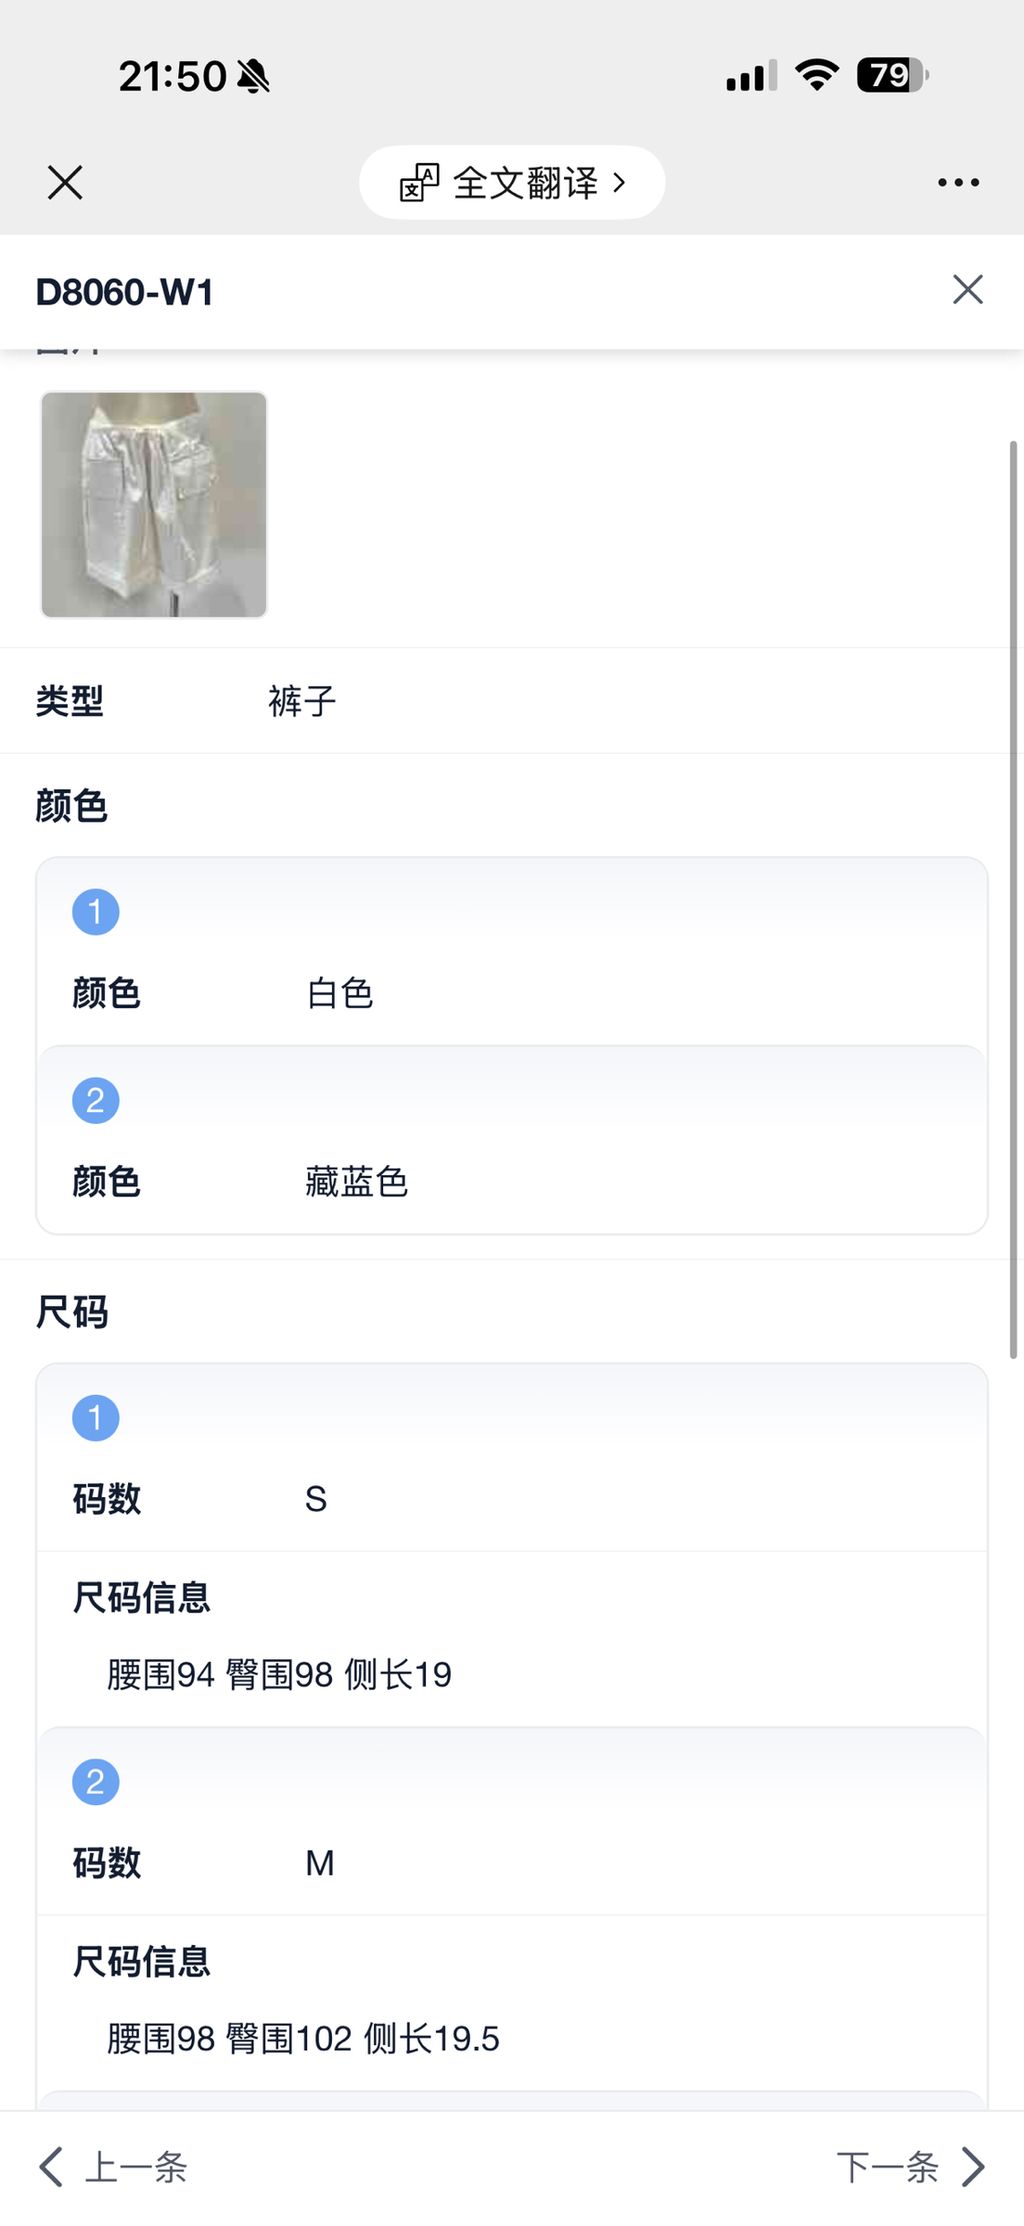Open the three-dot more options menu
The image size is (1024, 2226).
click(x=958, y=183)
